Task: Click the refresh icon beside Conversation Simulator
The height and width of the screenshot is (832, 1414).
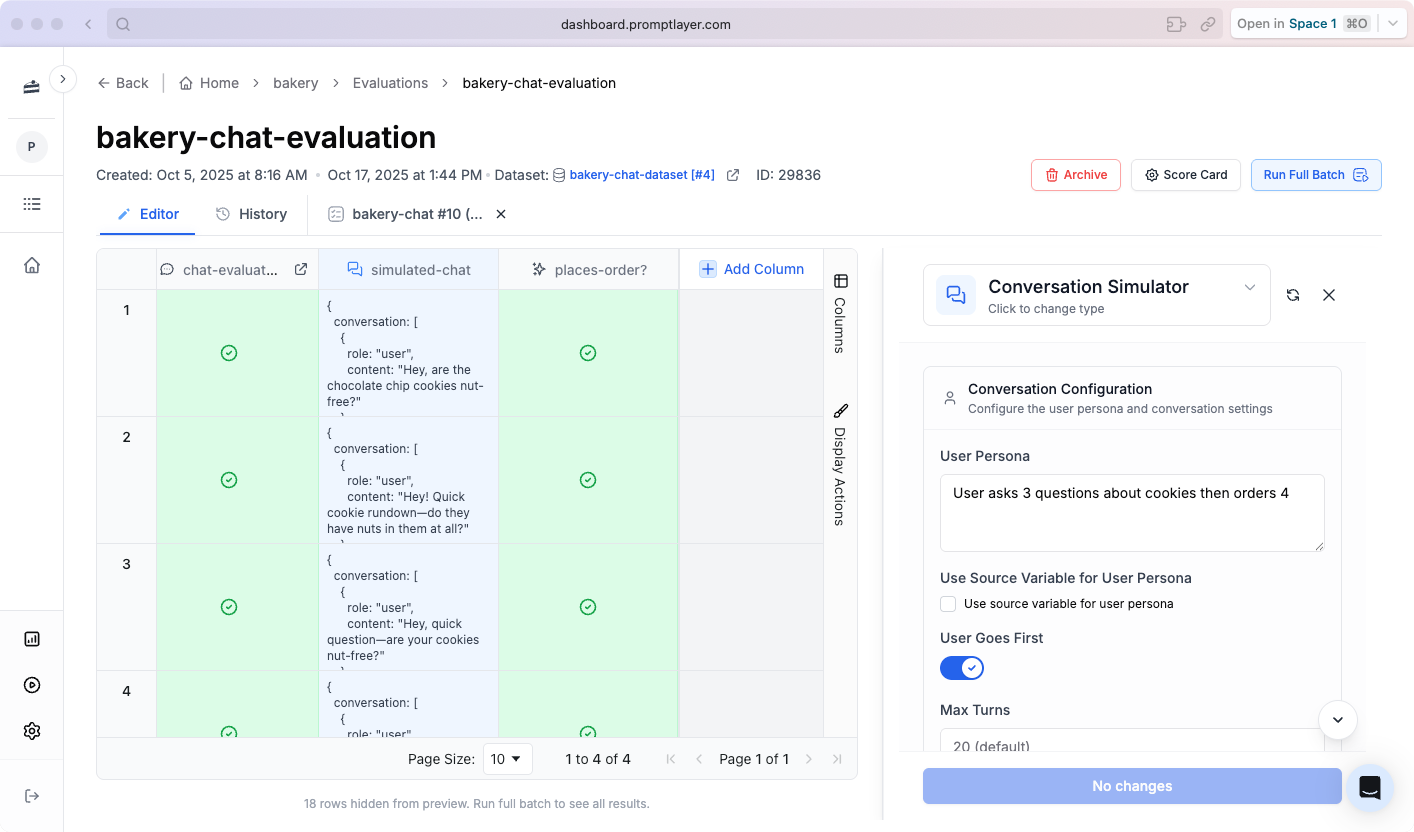Action: (1293, 295)
